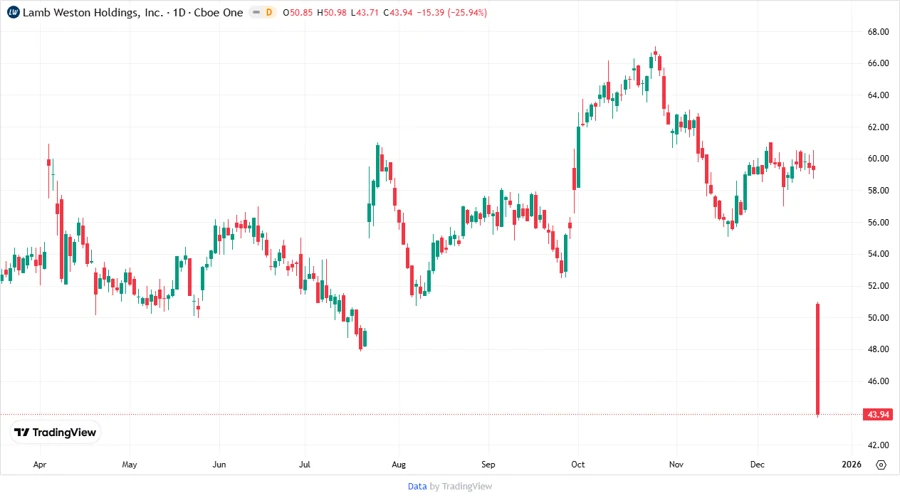900x498 pixels.
Task: Click the 64.00 price axis label
Action: click(x=878, y=95)
